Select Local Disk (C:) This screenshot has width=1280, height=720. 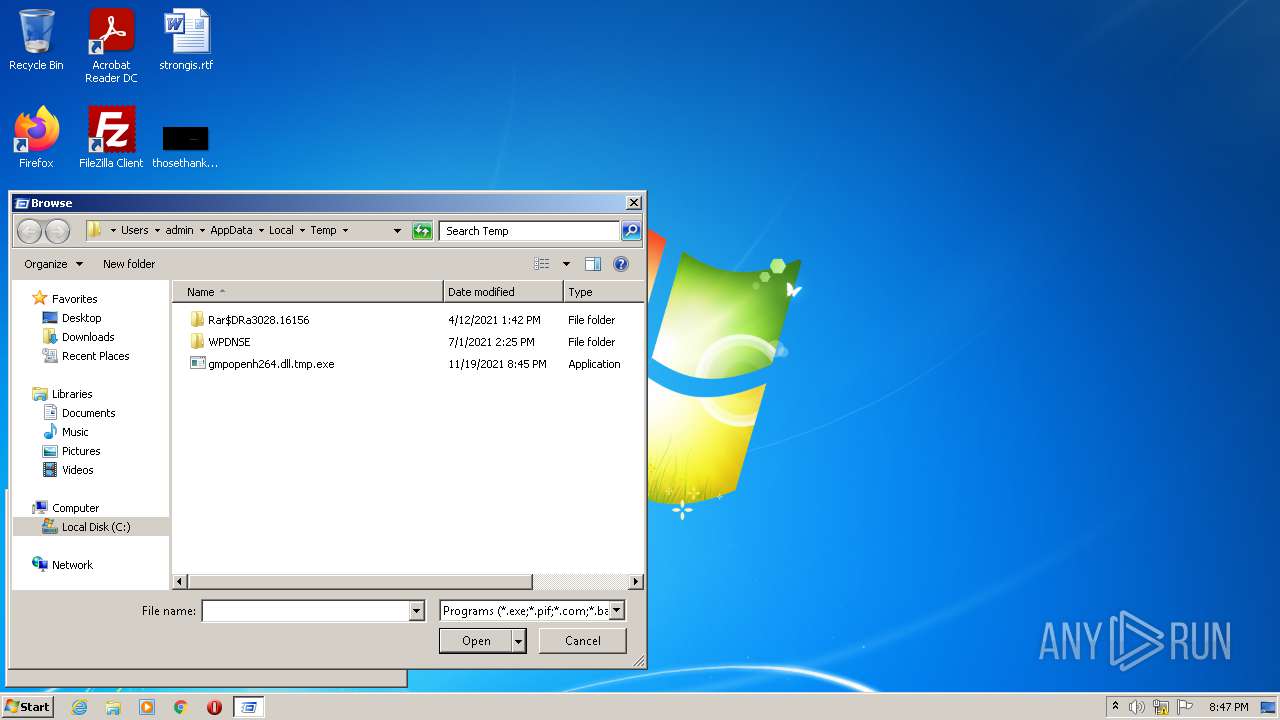91,527
